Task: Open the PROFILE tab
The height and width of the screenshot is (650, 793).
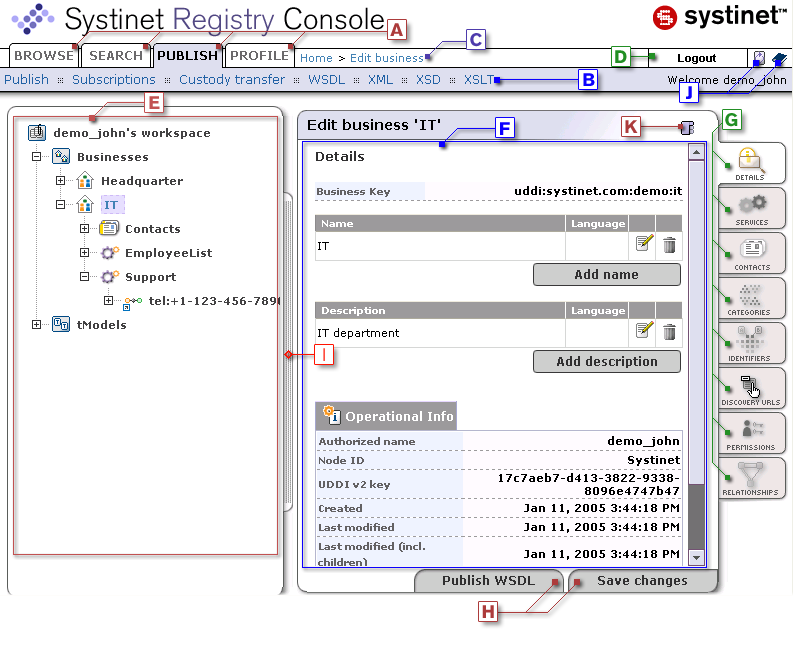Action: pyautogui.click(x=259, y=56)
